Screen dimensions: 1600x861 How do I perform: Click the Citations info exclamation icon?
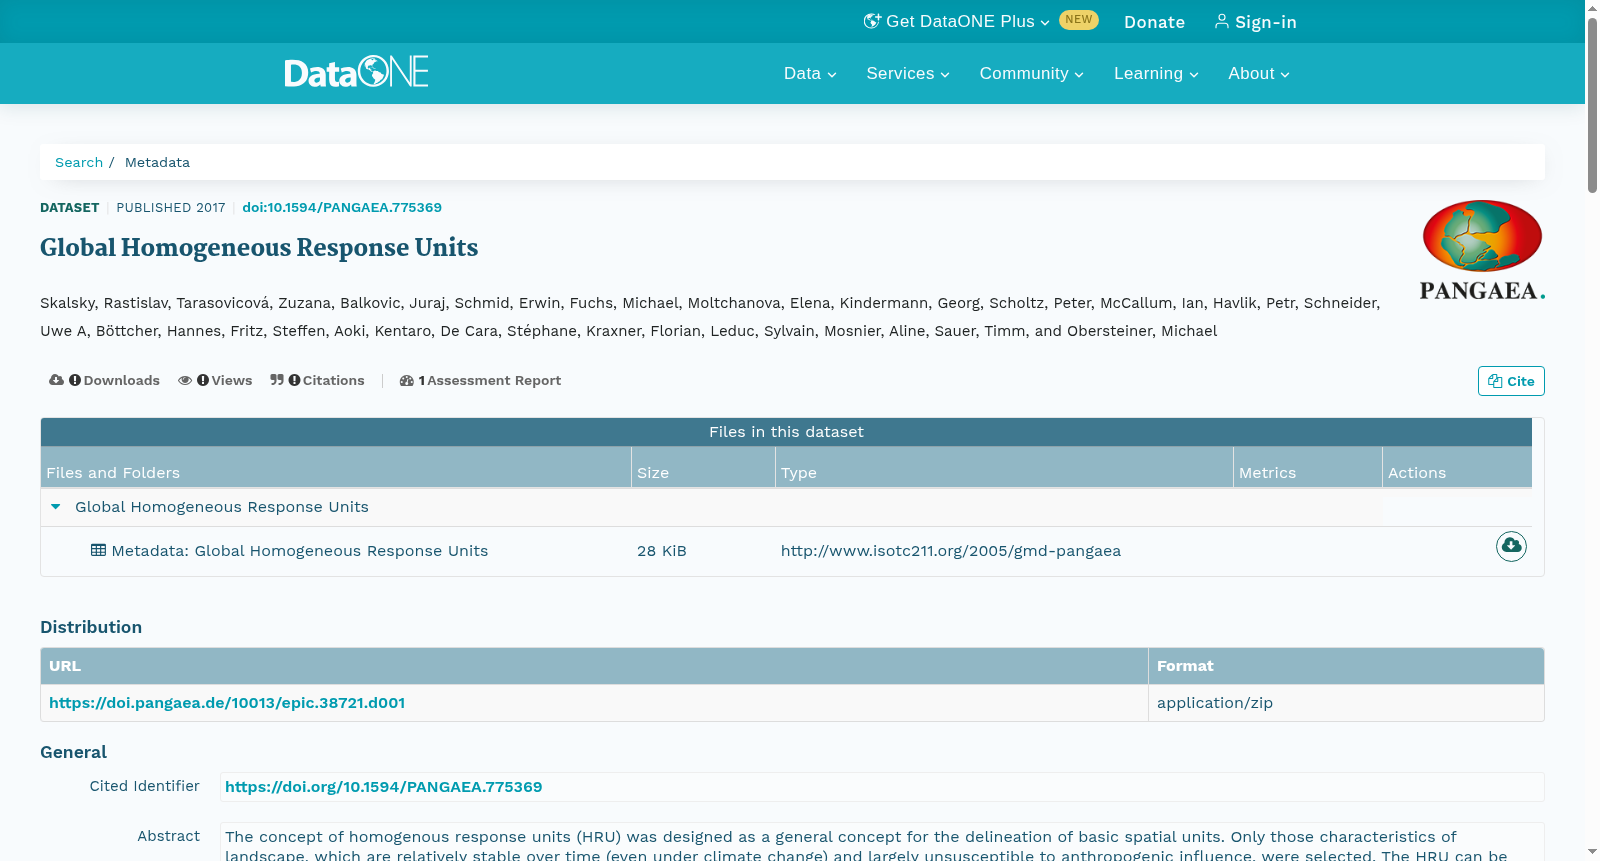coord(294,380)
